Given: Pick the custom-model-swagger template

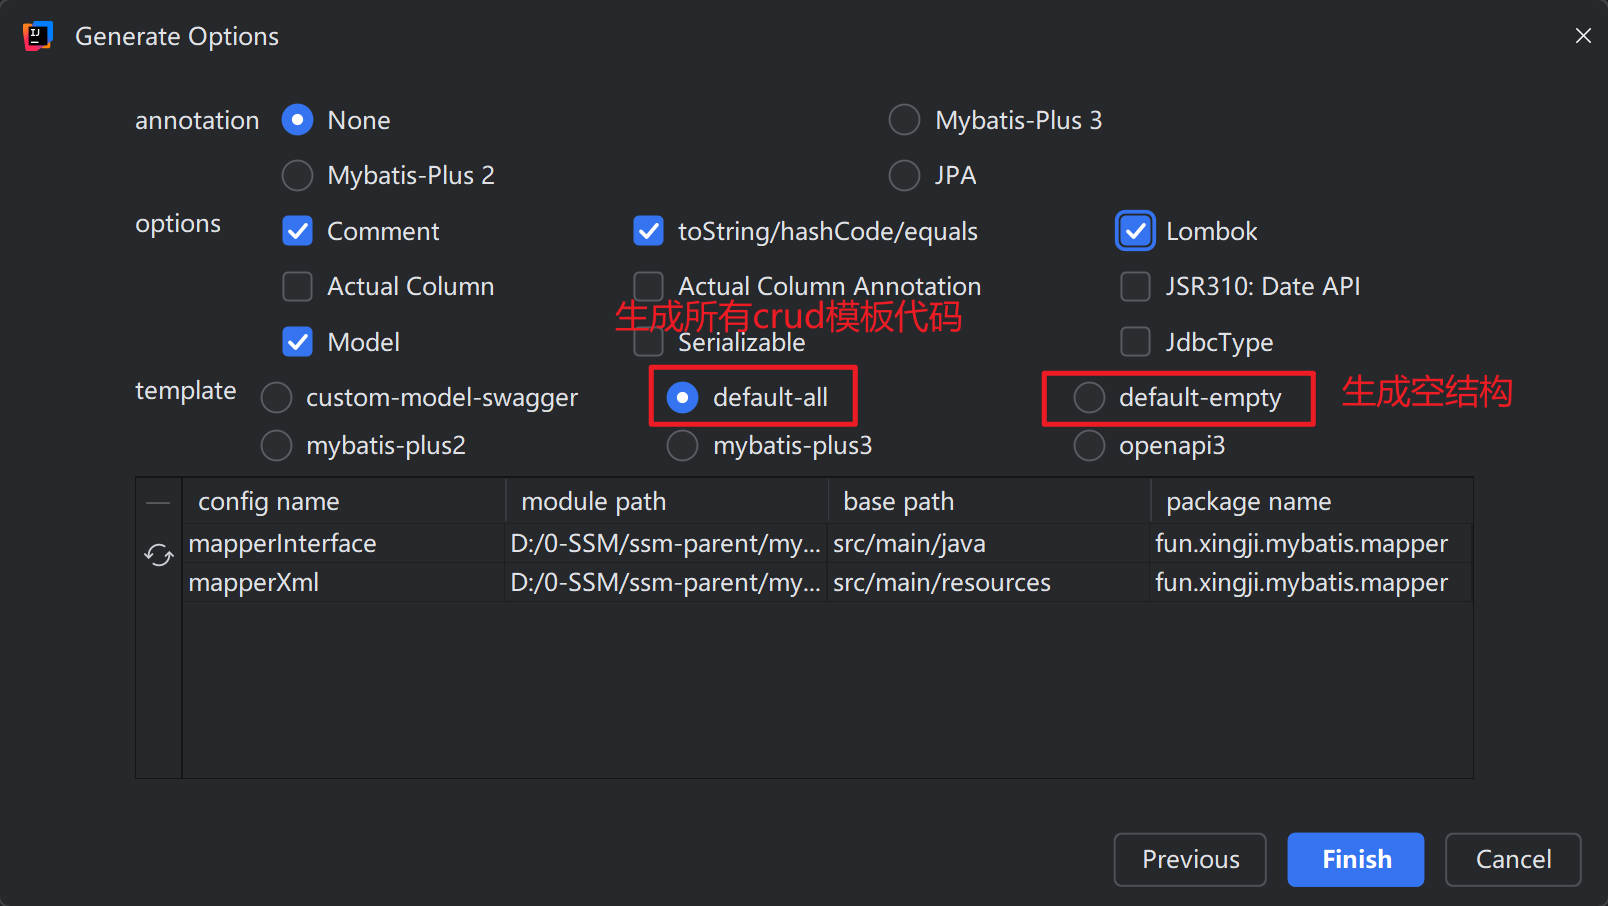Looking at the screenshot, I should point(276,398).
